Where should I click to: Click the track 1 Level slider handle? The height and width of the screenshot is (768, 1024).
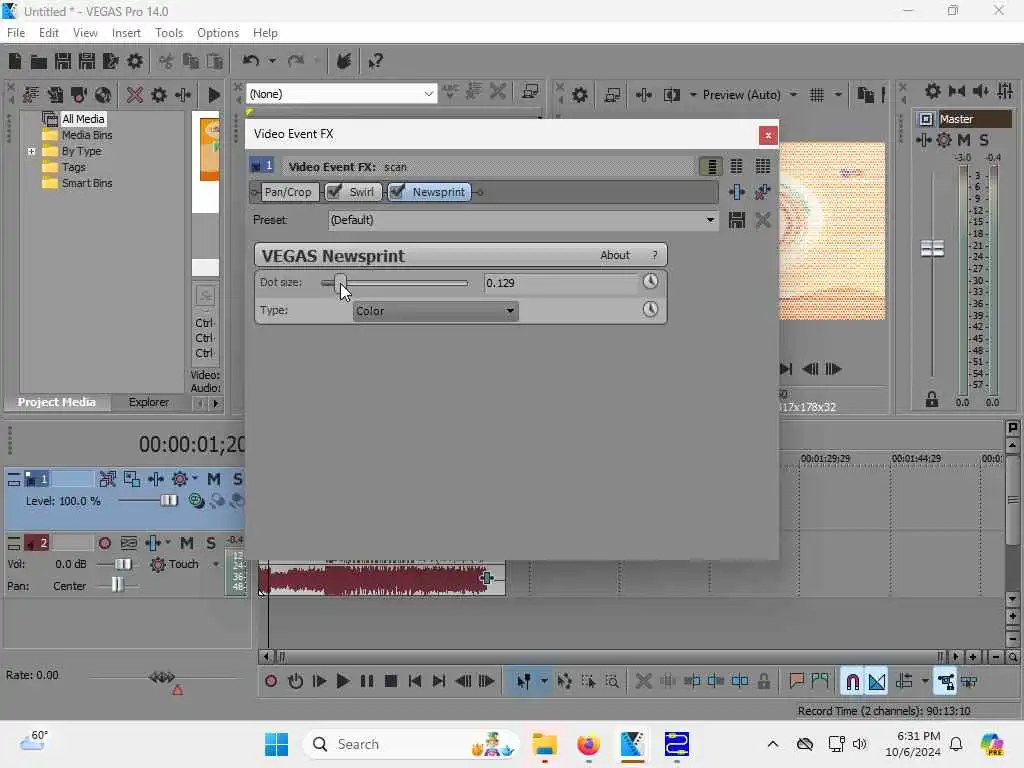pos(168,501)
